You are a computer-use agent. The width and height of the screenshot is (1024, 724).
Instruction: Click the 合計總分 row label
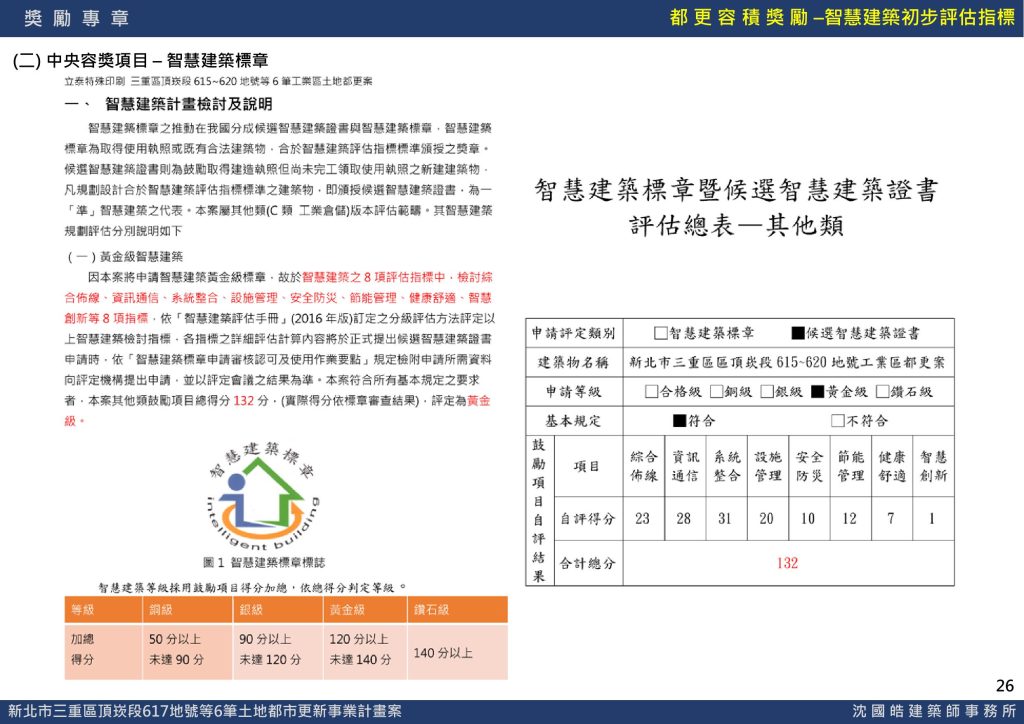tap(587, 563)
